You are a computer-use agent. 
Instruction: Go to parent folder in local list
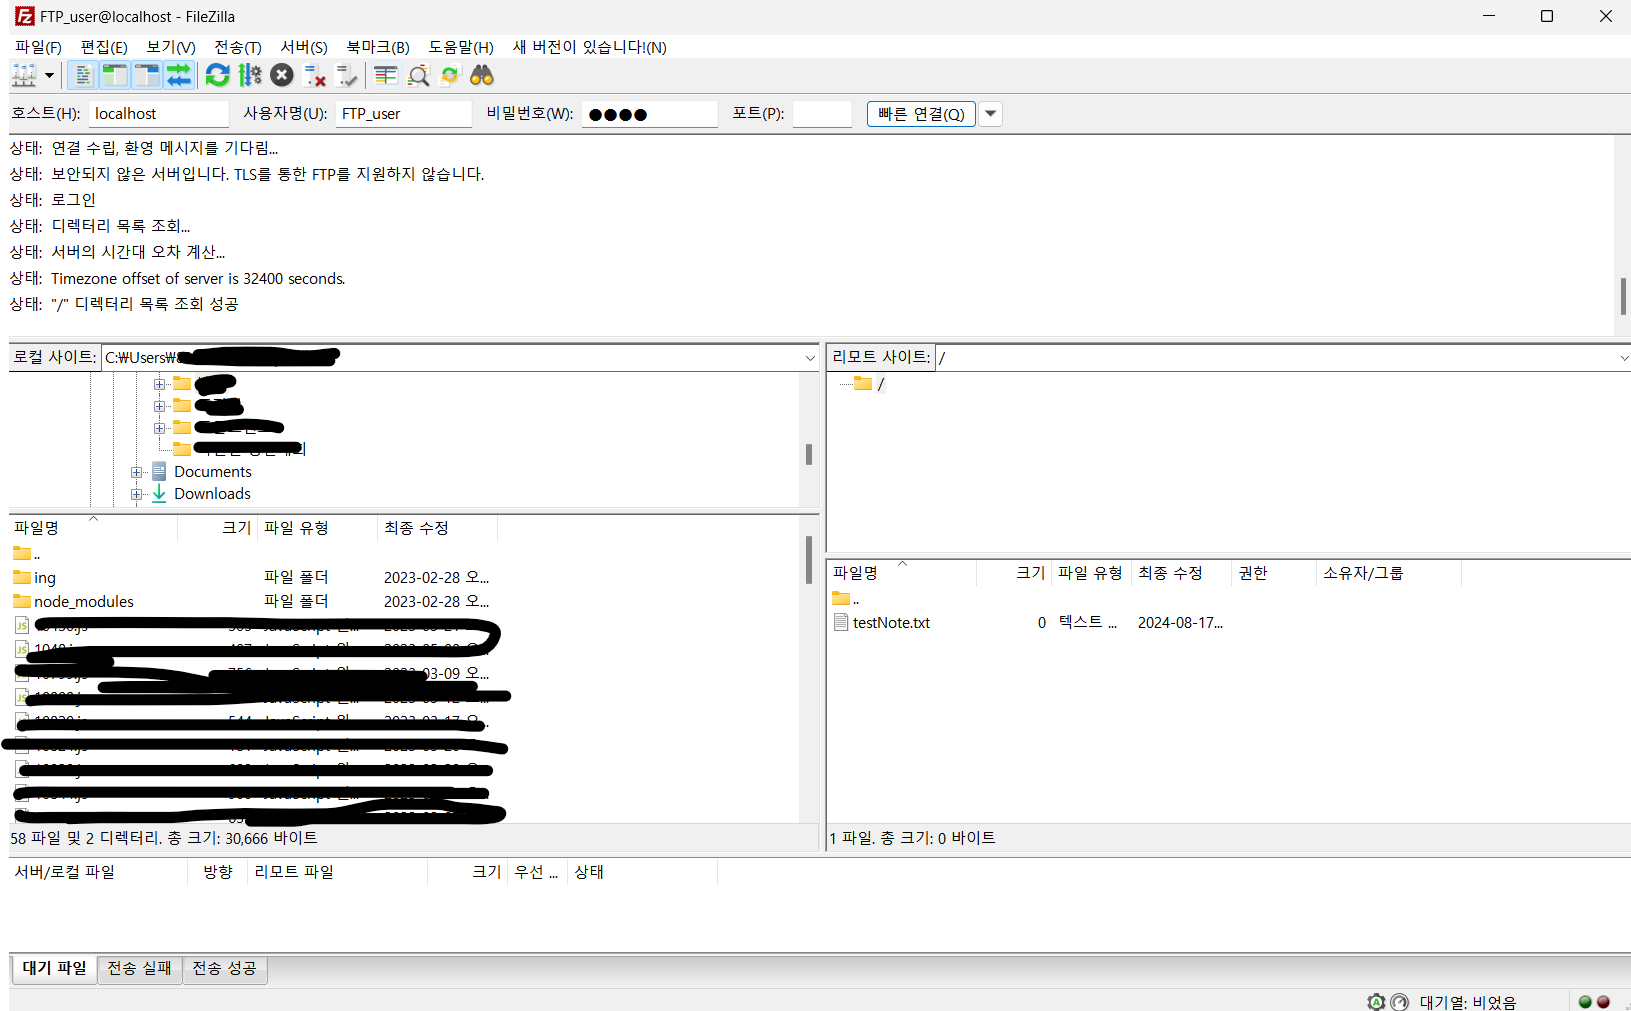click(27, 554)
